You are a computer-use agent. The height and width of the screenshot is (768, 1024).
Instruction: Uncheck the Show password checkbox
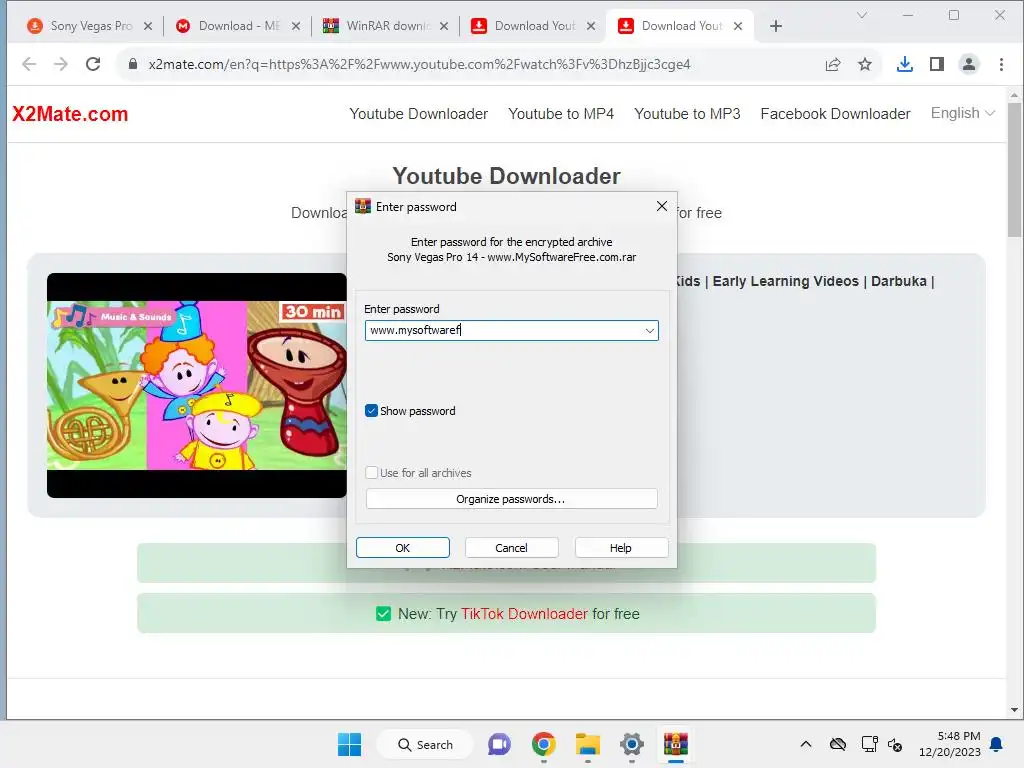371,411
